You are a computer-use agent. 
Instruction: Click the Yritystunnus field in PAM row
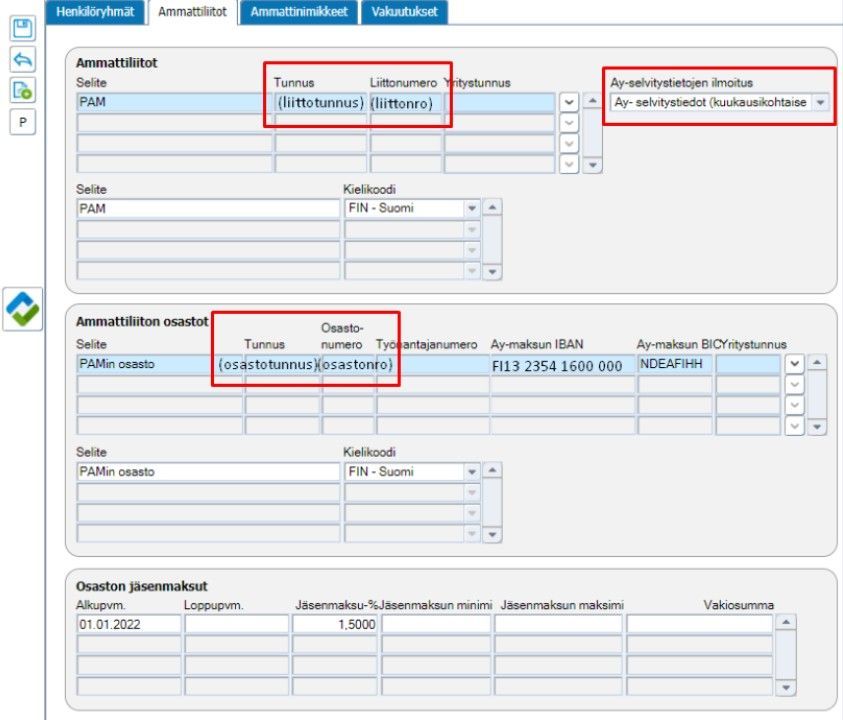pyautogui.click(x=499, y=102)
